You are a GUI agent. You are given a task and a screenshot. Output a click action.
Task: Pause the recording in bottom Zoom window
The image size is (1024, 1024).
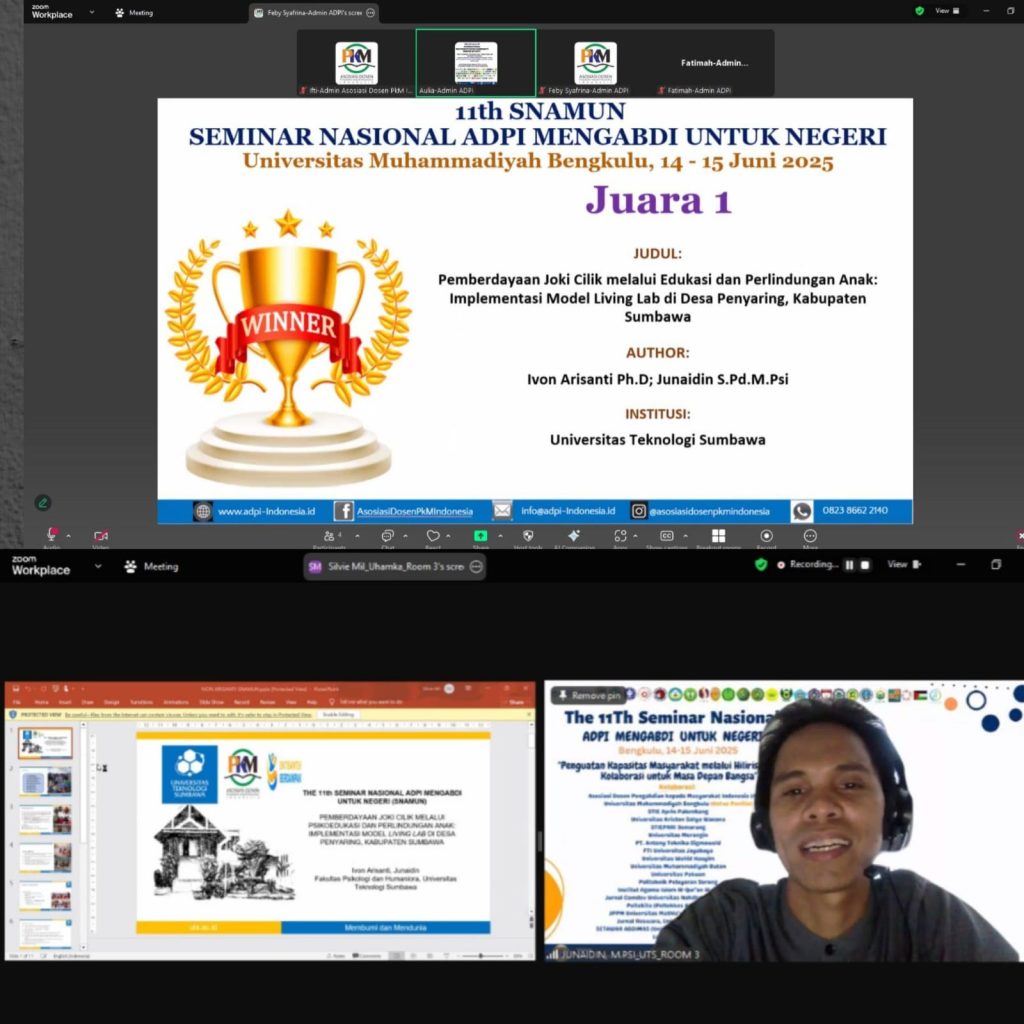pyautogui.click(x=849, y=565)
